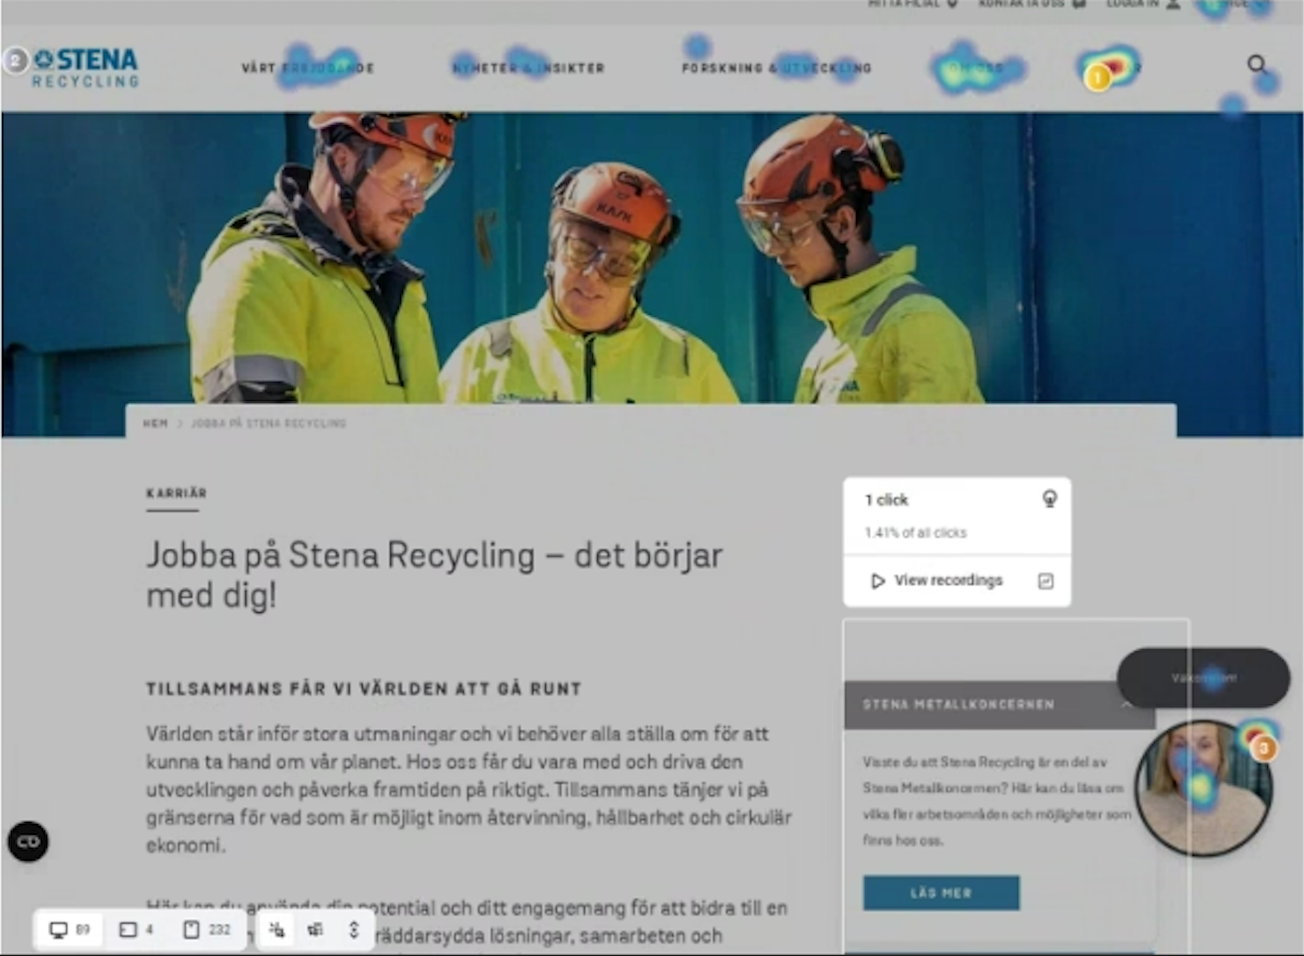Click the KARRIÄR label

point(176,493)
